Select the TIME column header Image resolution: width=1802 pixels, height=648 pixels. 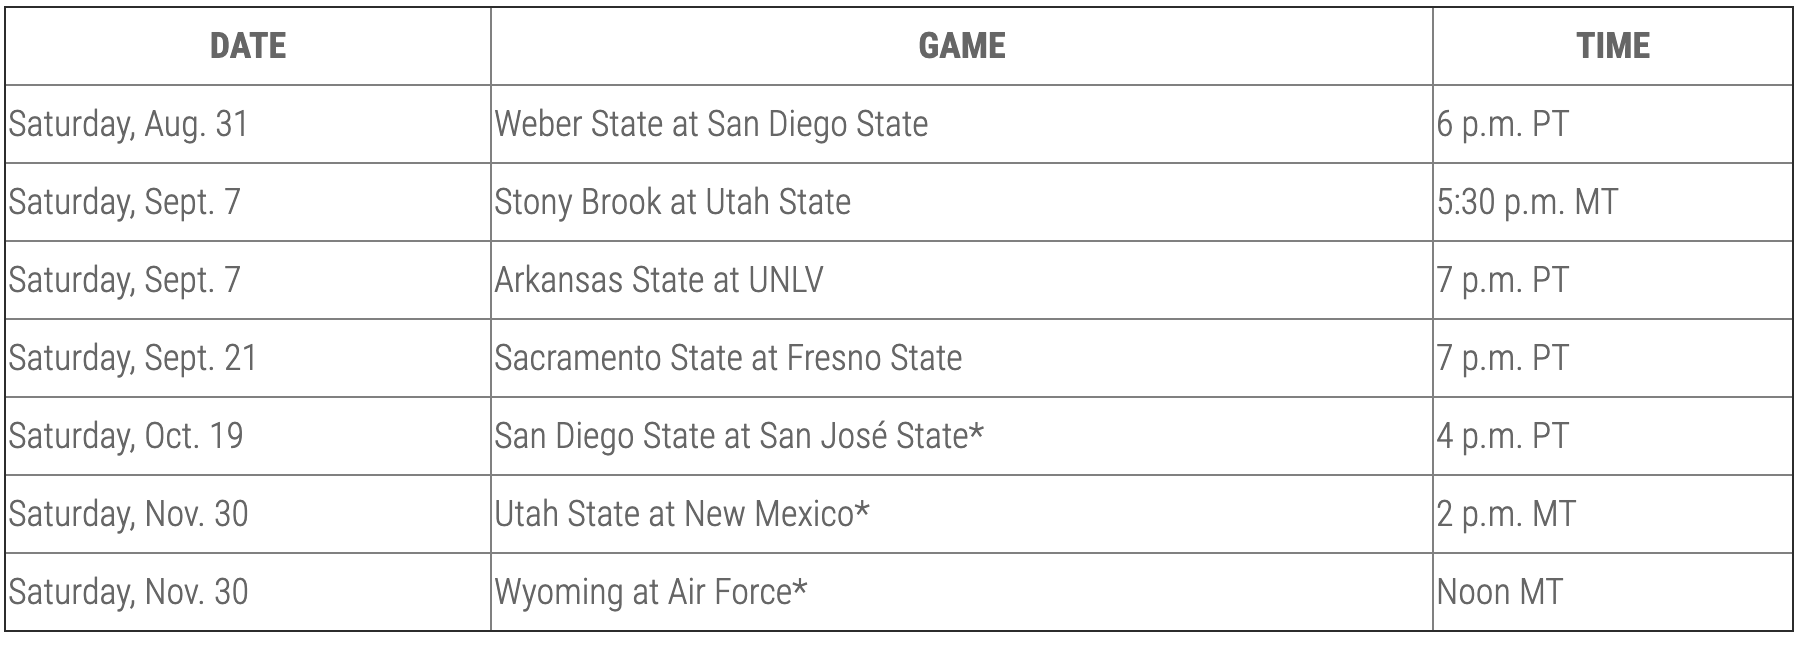point(1613,46)
